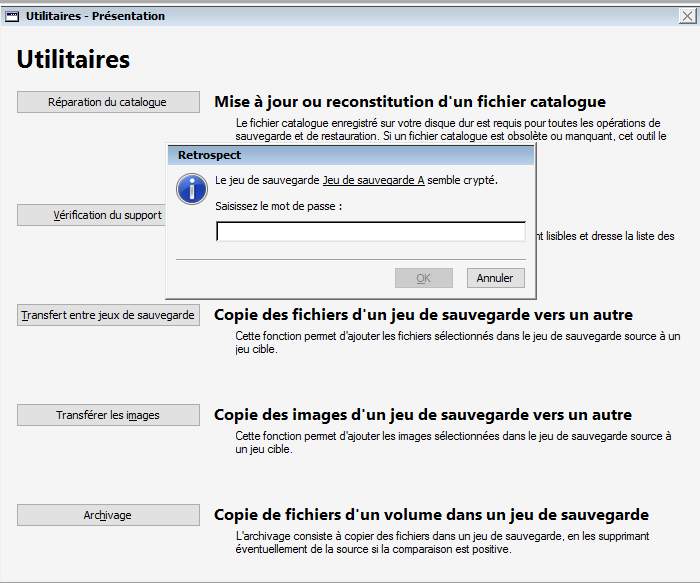This screenshot has width=700, height=583.
Task: Click the window icon in the title bar
Action: pos(13,16)
